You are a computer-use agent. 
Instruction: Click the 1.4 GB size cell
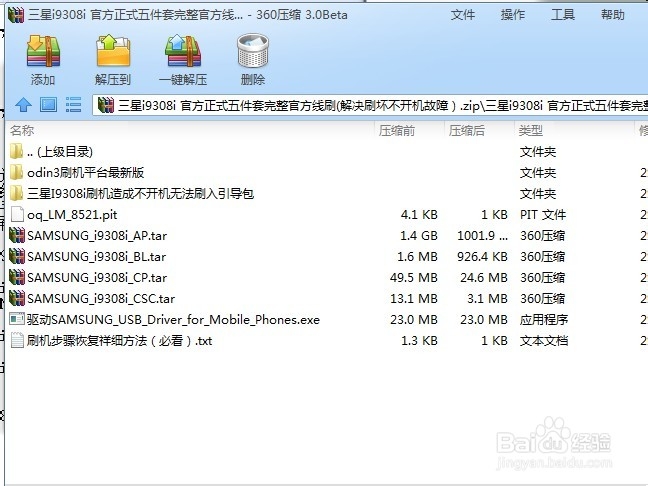[419, 236]
